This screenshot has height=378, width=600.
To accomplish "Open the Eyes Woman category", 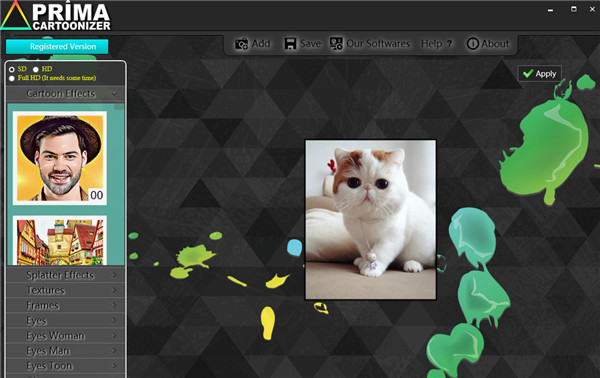I will point(65,335).
